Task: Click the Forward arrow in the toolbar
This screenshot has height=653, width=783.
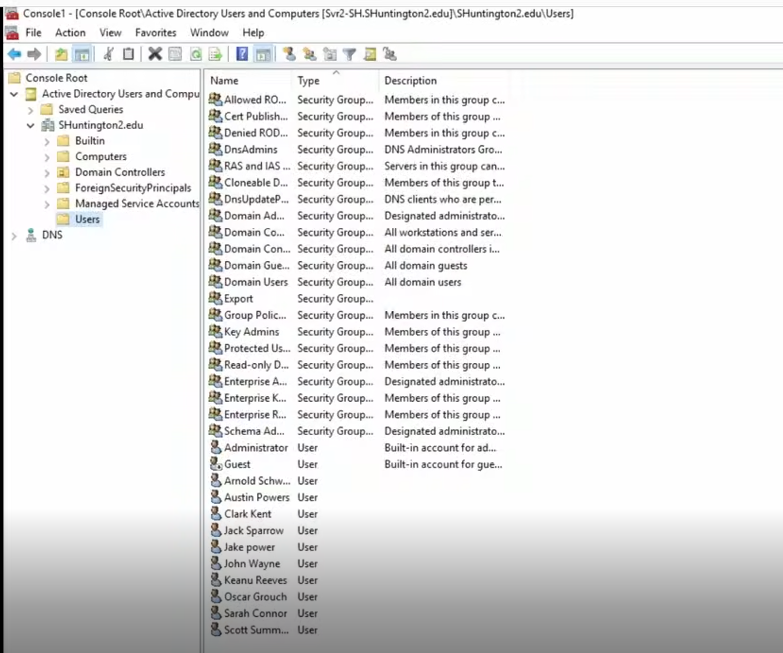Action: tap(34, 54)
